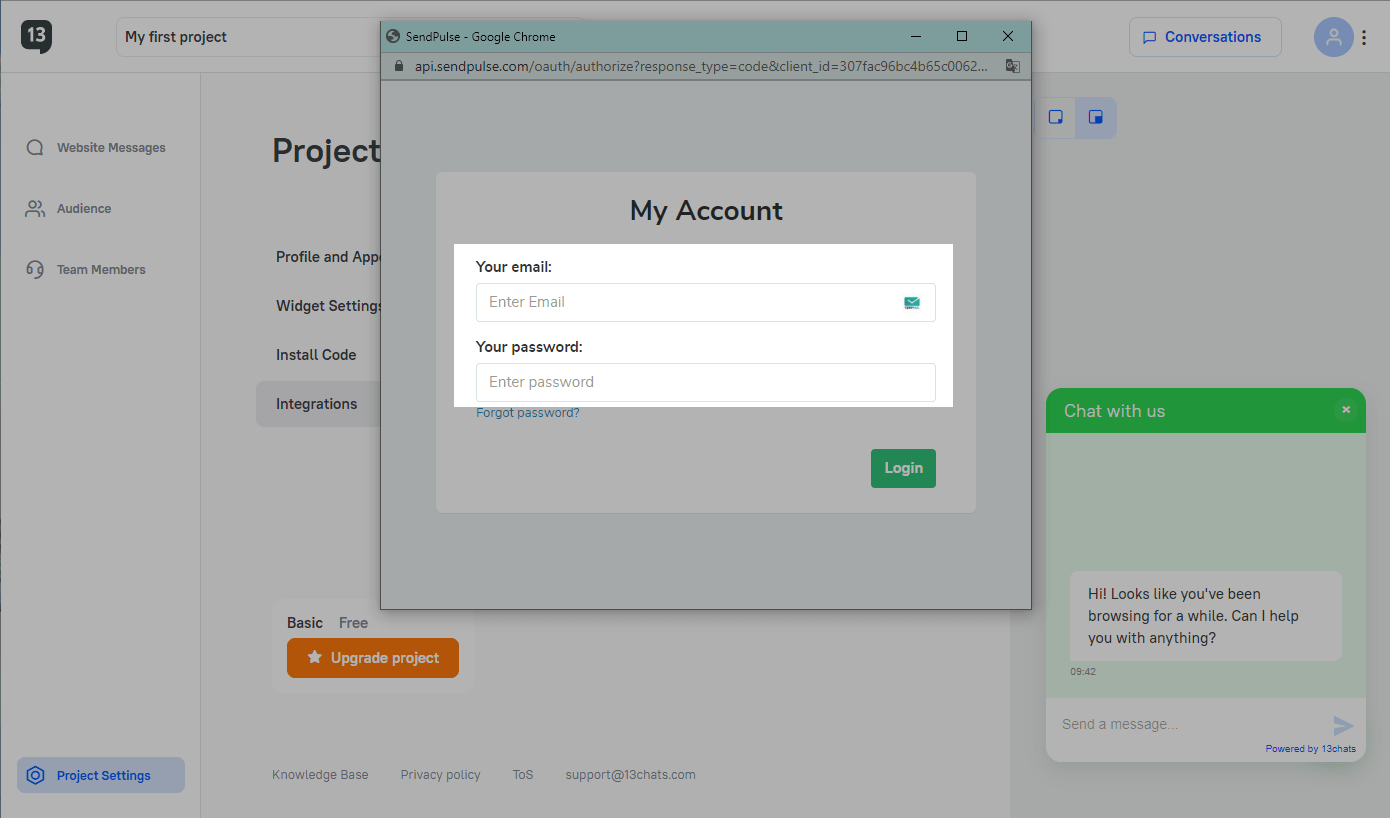Open the Knowledge Base footer link
The width and height of the screenshot is (1390, 818).
[320, 775]
